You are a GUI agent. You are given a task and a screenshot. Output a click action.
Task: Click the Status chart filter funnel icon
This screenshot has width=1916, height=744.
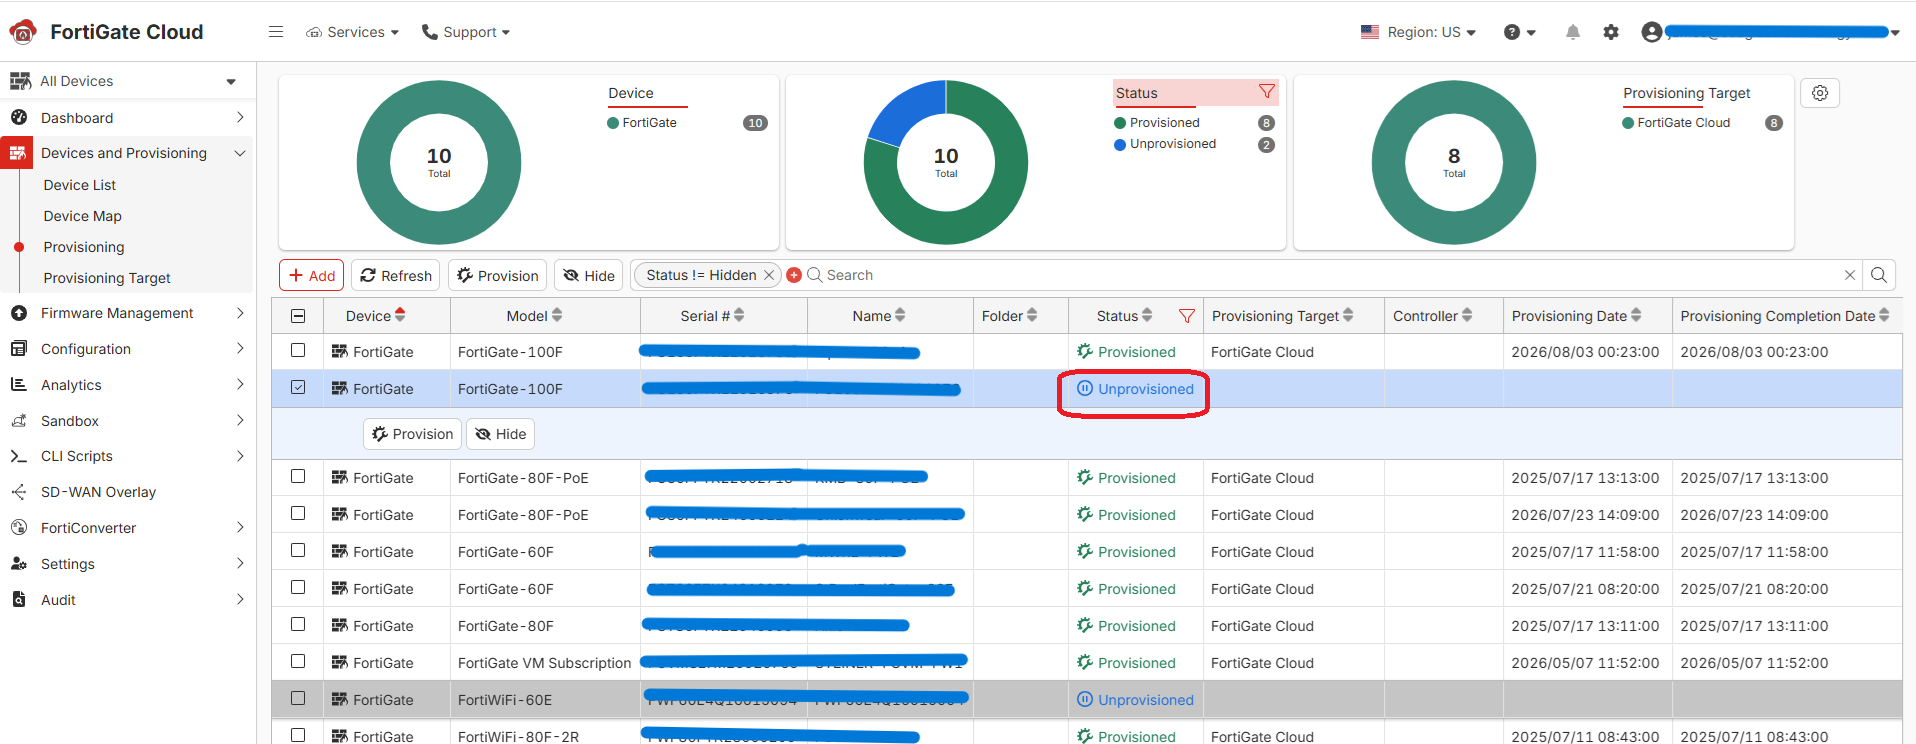(1267, 92)
